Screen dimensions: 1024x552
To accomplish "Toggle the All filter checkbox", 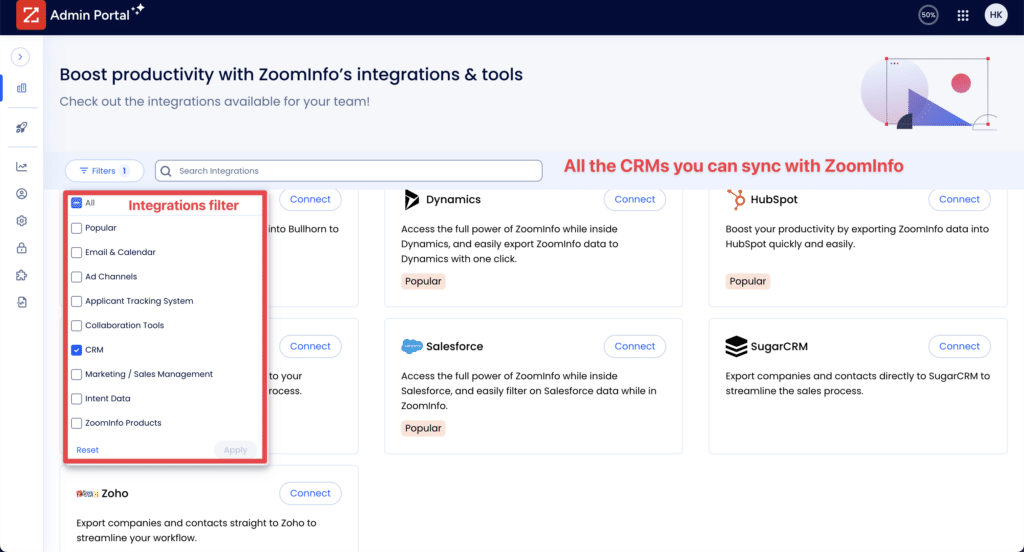I will (76, 203).
